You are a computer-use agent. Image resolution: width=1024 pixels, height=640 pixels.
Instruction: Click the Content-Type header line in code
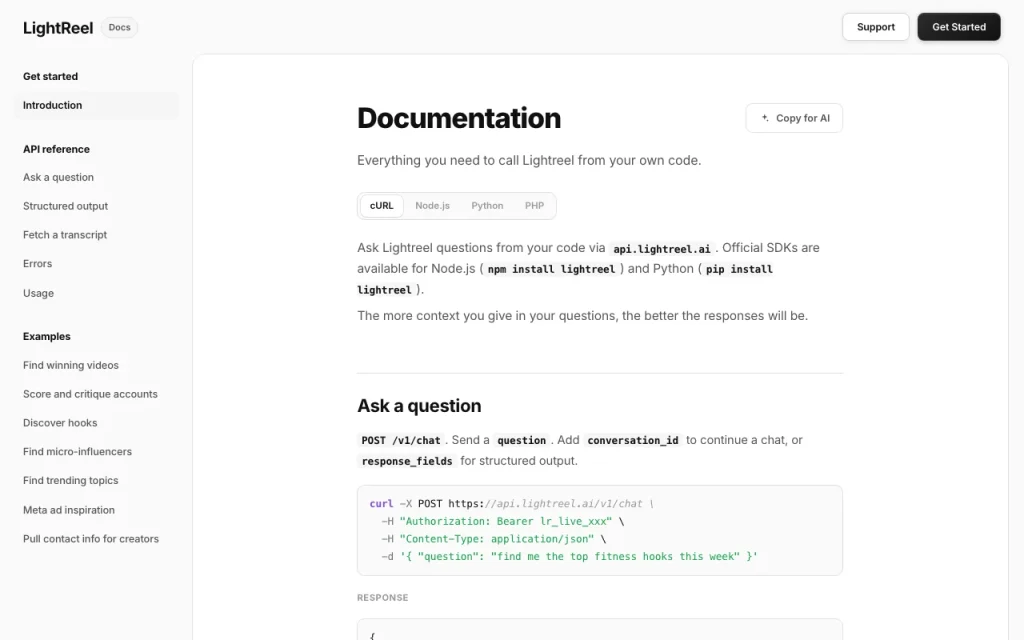click(494, 539)
